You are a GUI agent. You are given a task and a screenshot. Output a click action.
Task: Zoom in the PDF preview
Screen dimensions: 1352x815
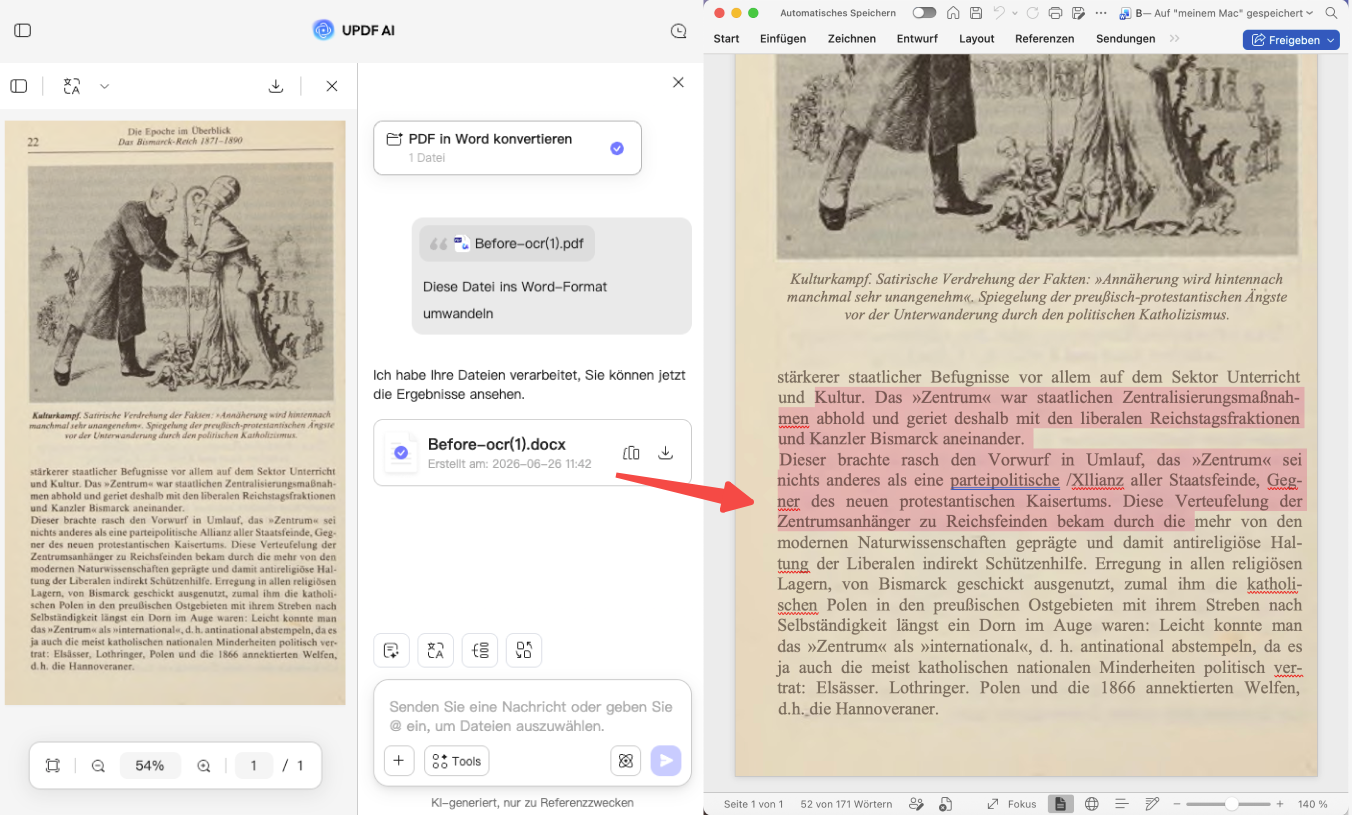pyautogui.click(x=204, y=766)
